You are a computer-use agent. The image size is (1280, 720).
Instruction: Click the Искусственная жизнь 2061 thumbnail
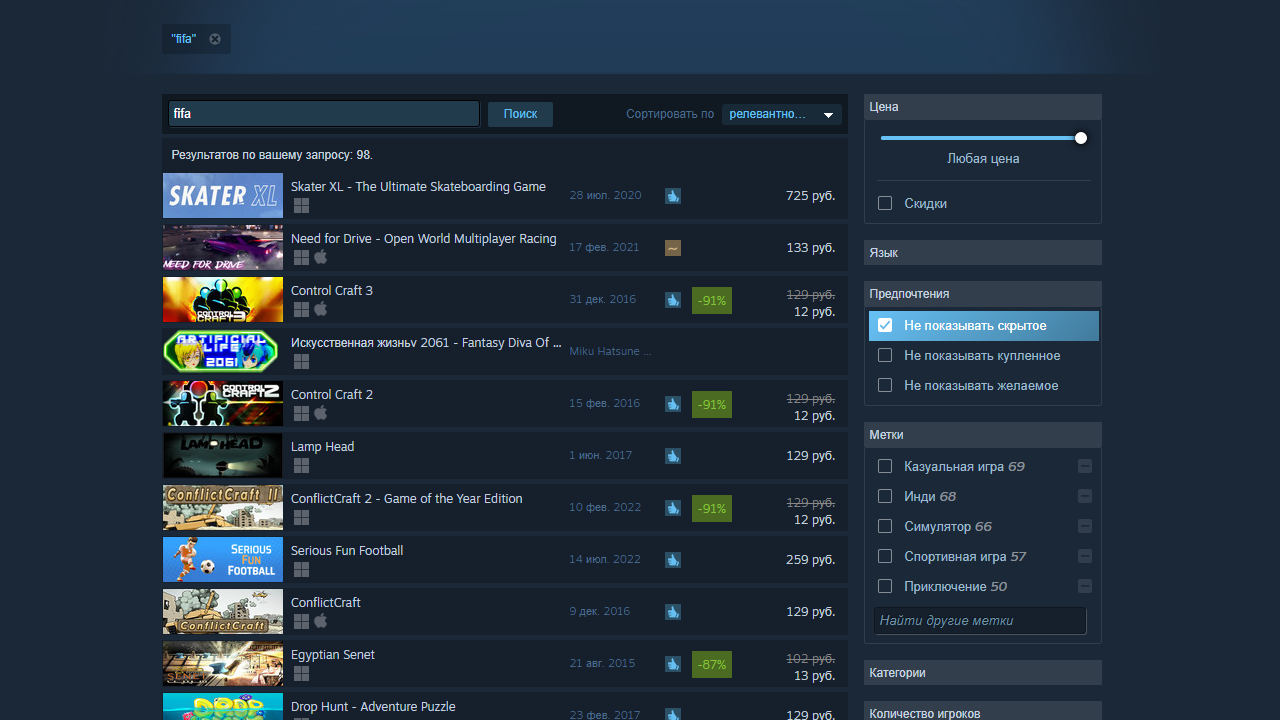pos(223,352)
